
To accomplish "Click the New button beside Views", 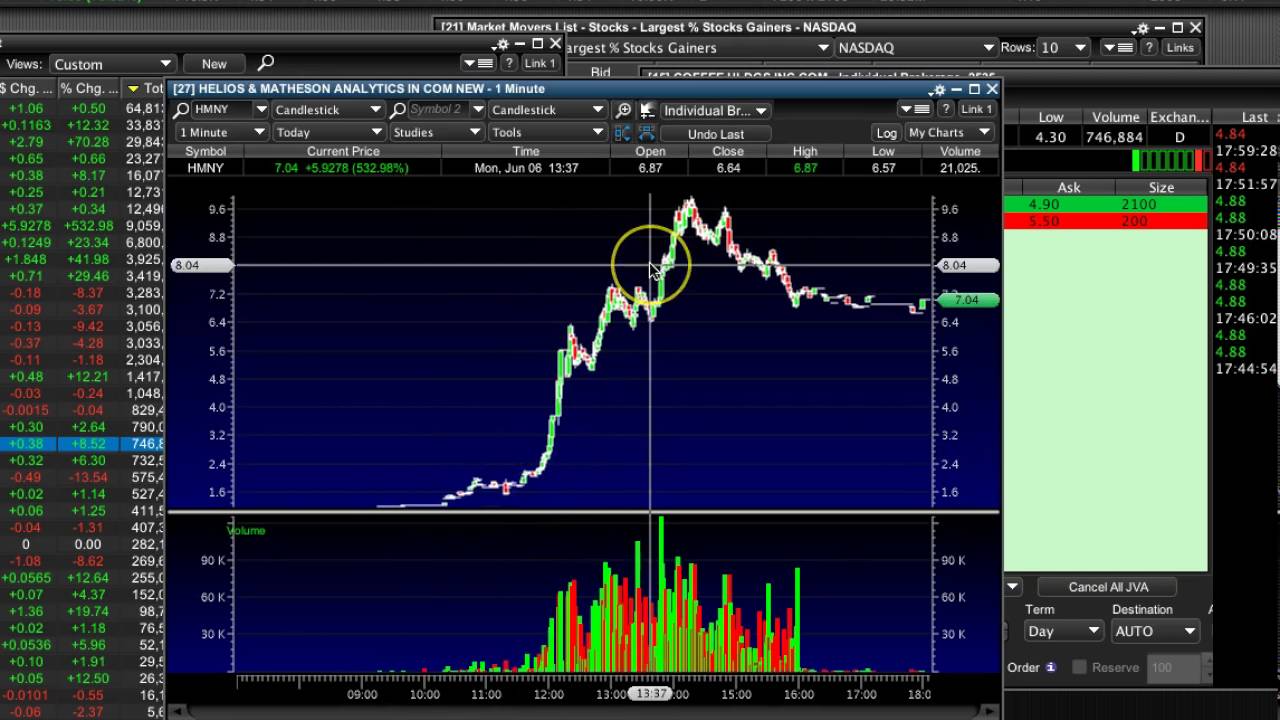I will pyautogui.click(x=214, y=63).
